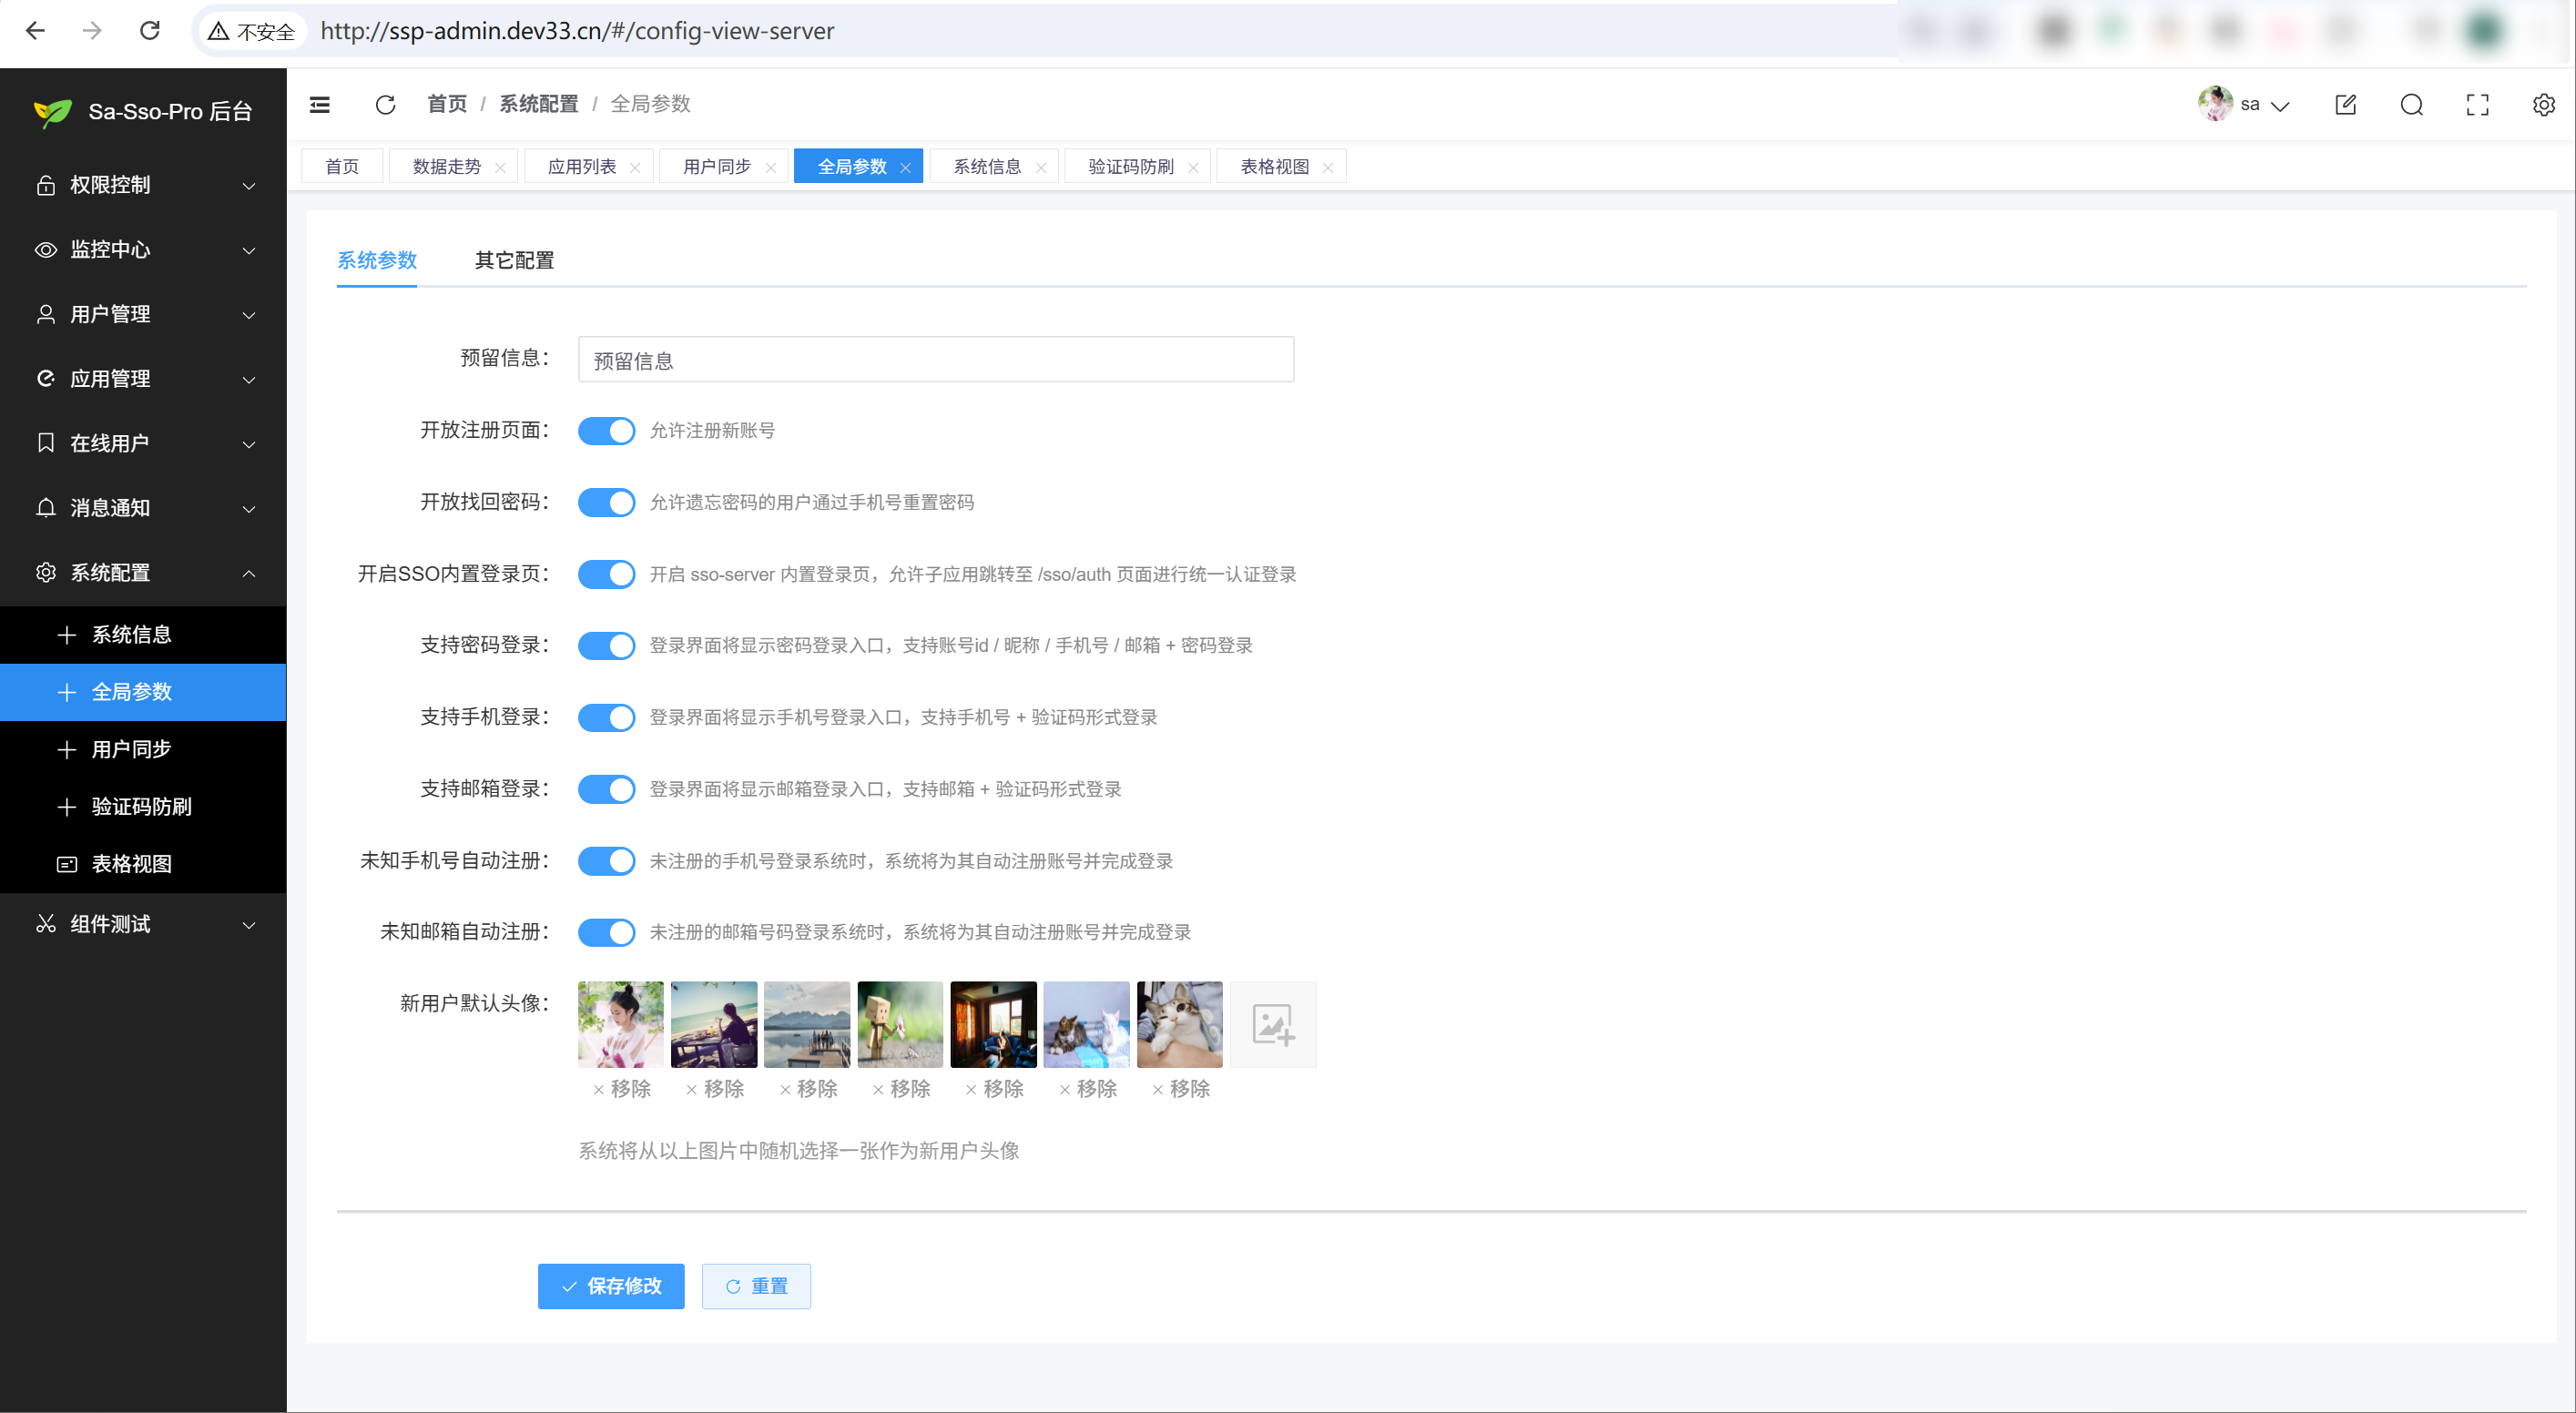Click the header search magnifier icon
The image size is (2576, 1413).
[x=2411, y=105]
